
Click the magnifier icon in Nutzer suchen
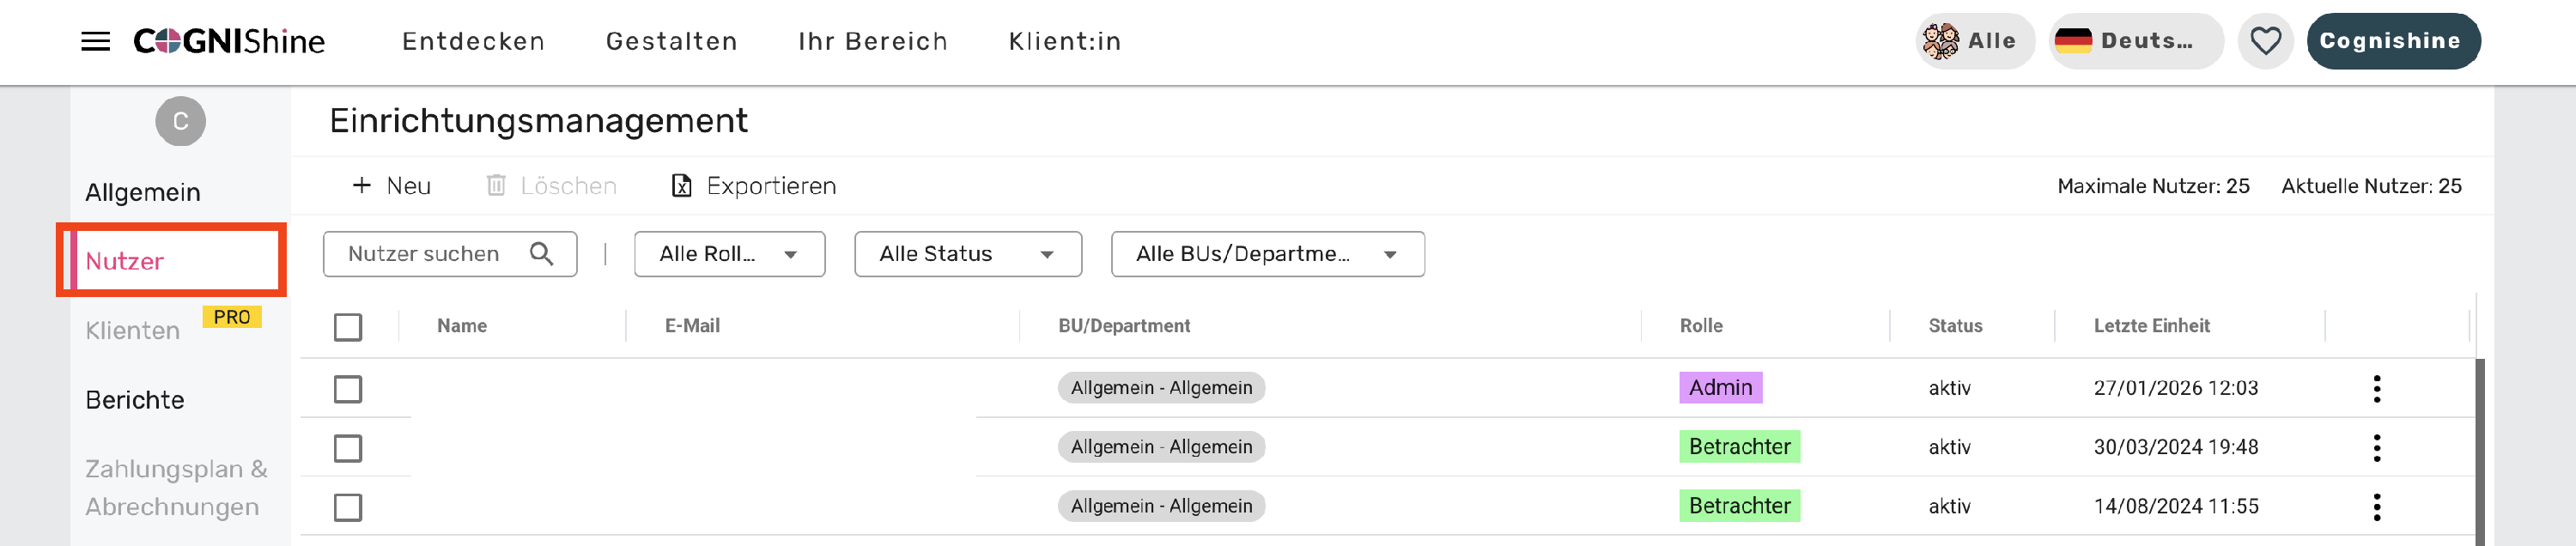tap(541, 254)
